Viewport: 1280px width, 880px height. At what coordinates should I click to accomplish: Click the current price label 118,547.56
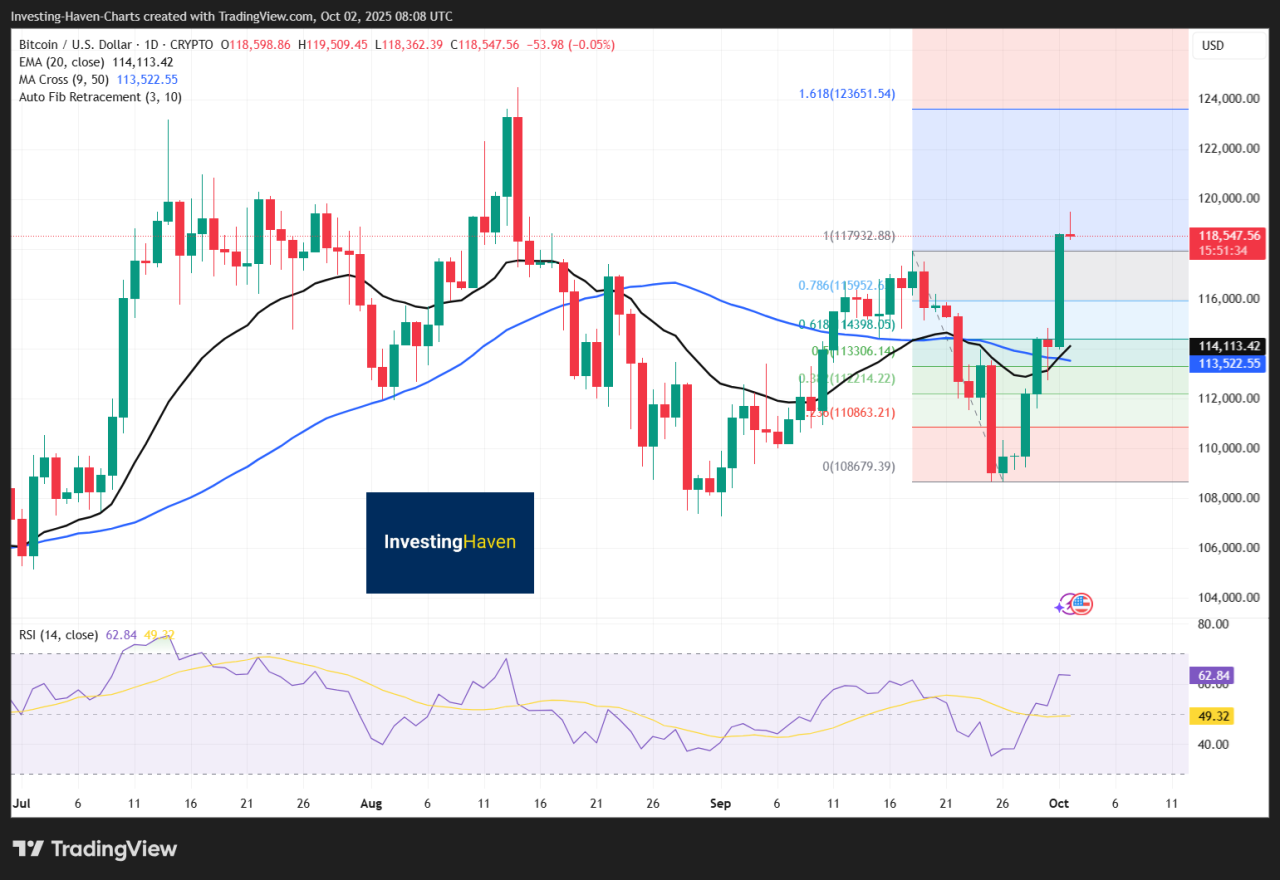1230,235
